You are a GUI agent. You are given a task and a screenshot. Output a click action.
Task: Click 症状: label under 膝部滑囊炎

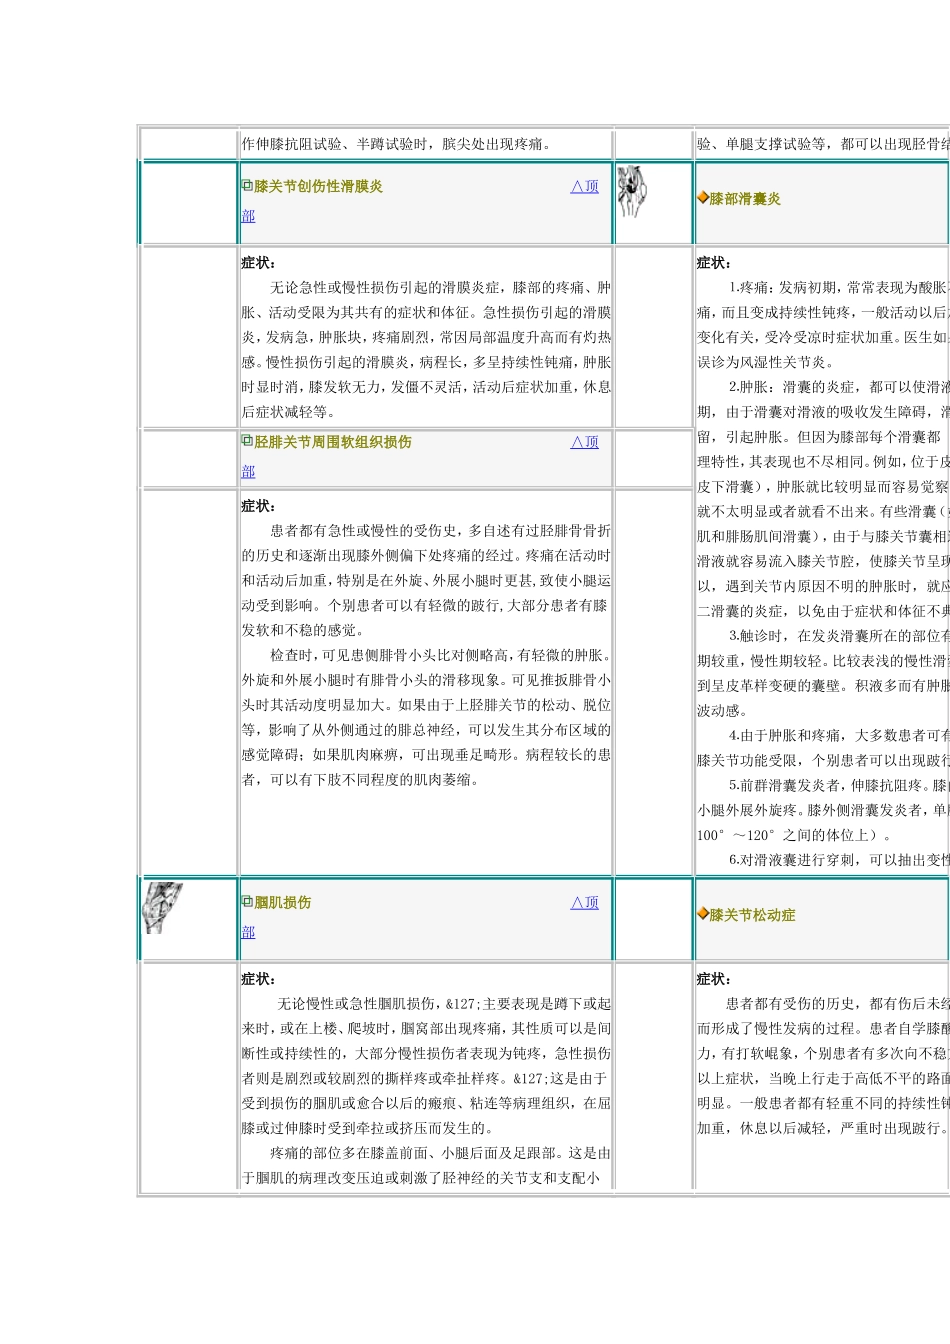pyautogui.click(x=714, y=263)
